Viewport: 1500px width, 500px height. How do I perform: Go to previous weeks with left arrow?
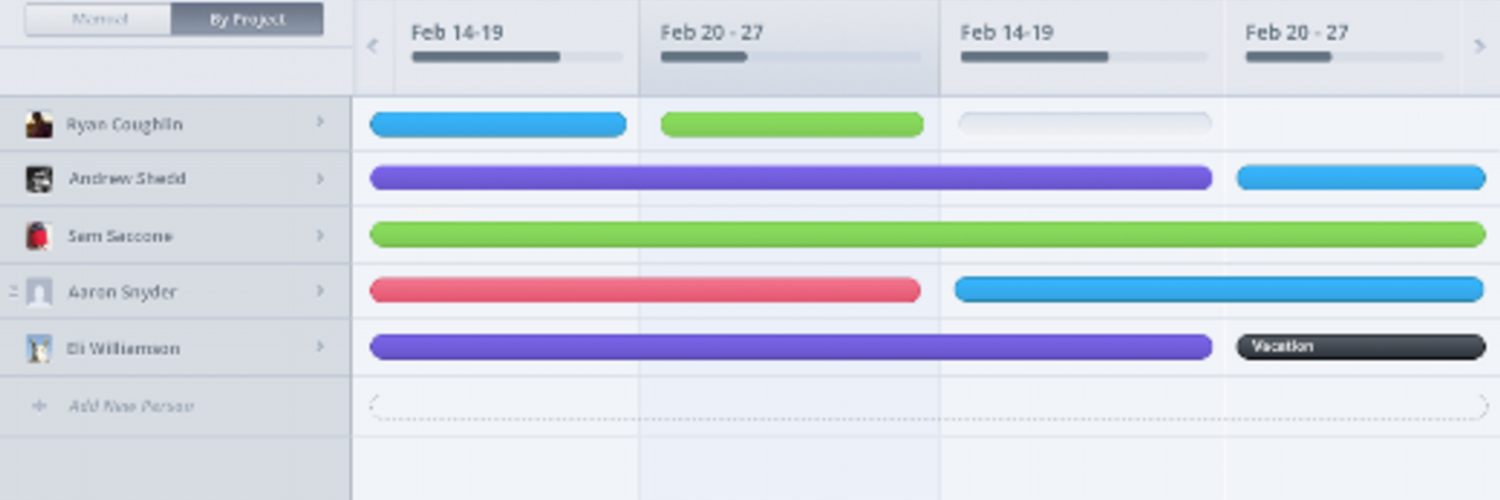tap(373, 45)
